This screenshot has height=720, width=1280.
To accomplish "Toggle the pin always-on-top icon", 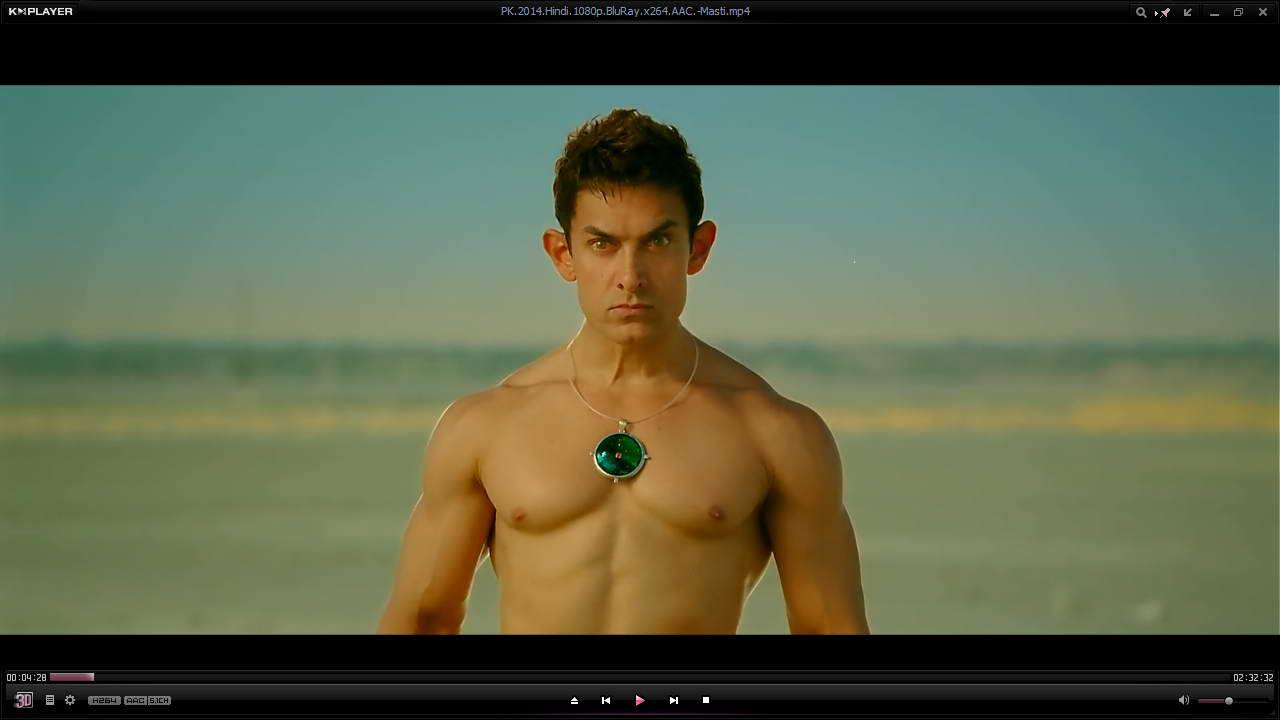I will pos(1164,12).
